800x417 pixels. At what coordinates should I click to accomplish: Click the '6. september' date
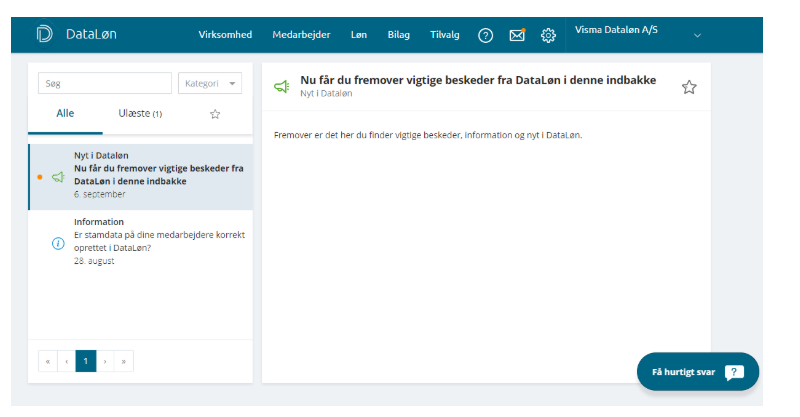[x=99, y=194]
